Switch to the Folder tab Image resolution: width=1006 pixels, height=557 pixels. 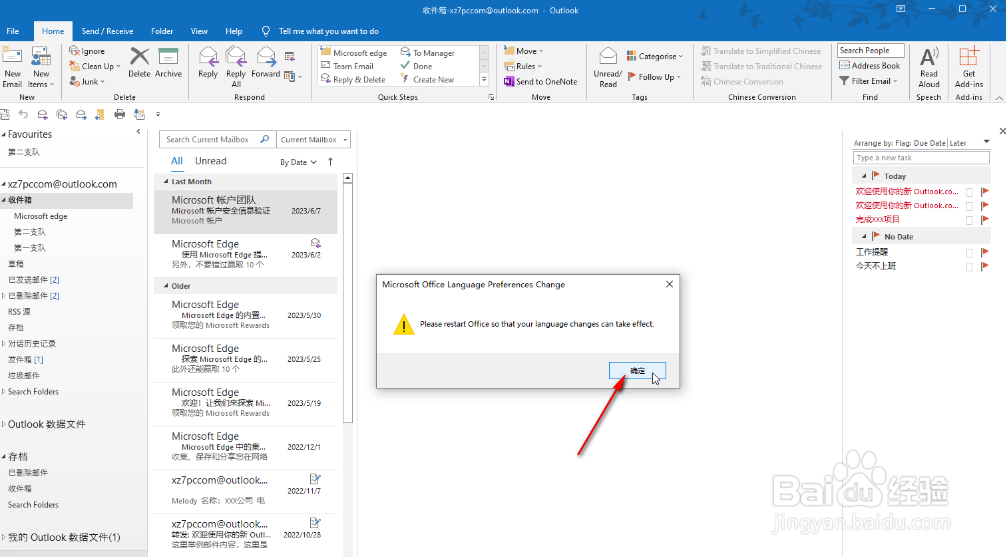[162, 31]
